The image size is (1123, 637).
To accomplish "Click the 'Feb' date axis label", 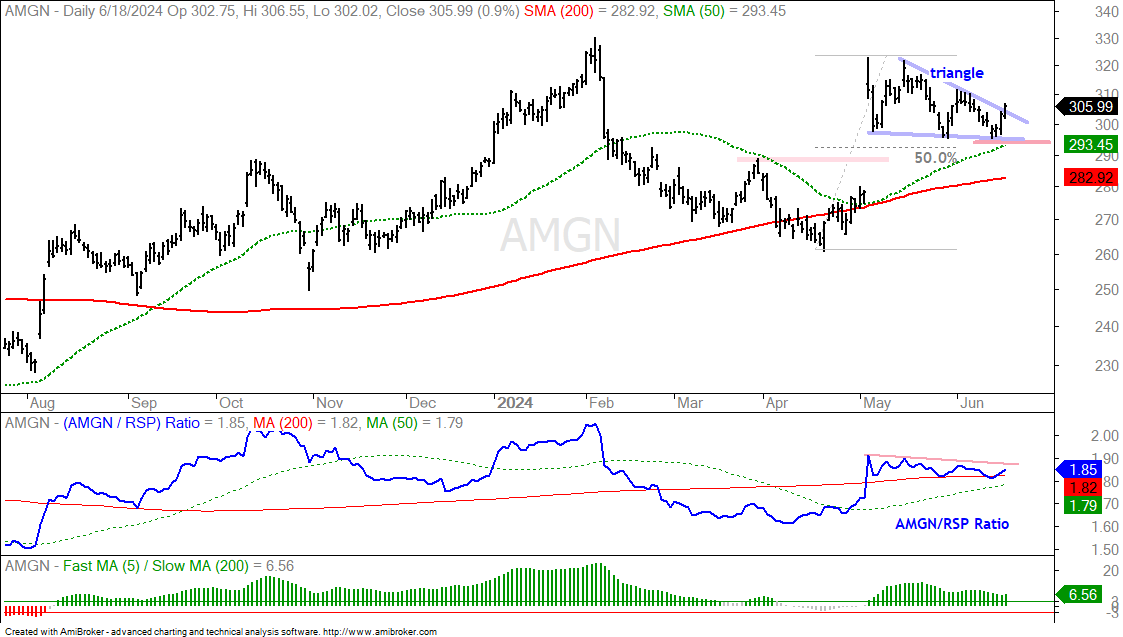I will (x=601, y=403).
